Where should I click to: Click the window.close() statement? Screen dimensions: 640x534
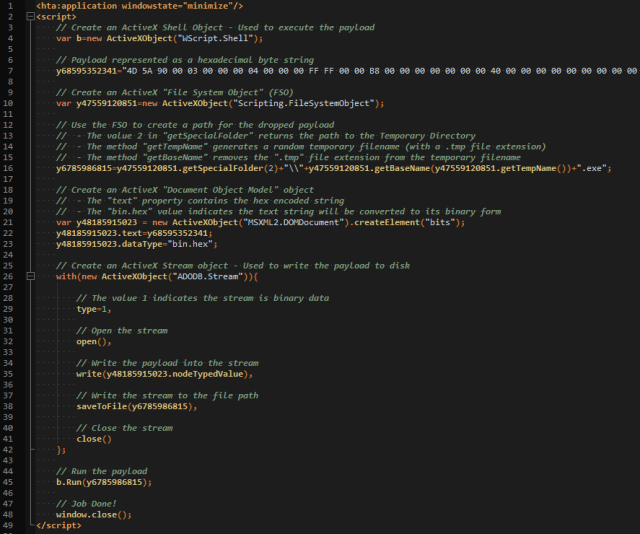pyautogui.click(x=94, y=514)
